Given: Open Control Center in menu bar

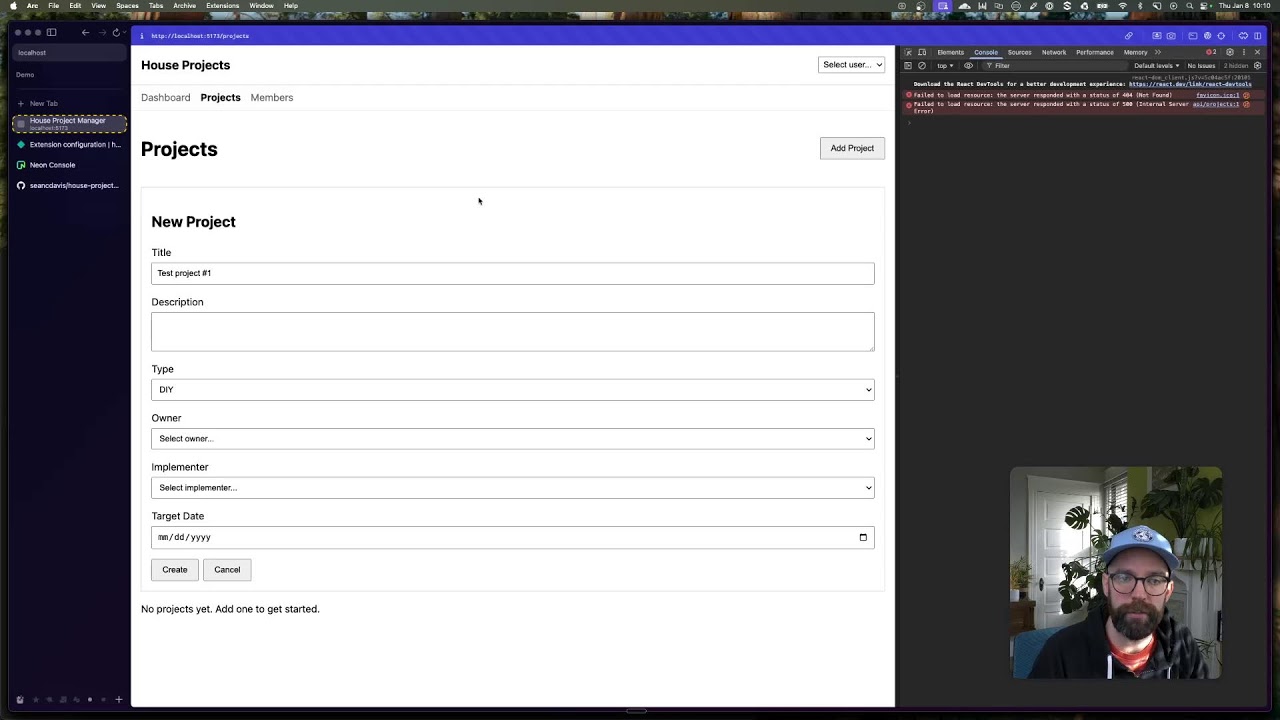Looking at the screenshot, I should (x=1203, y=6).
